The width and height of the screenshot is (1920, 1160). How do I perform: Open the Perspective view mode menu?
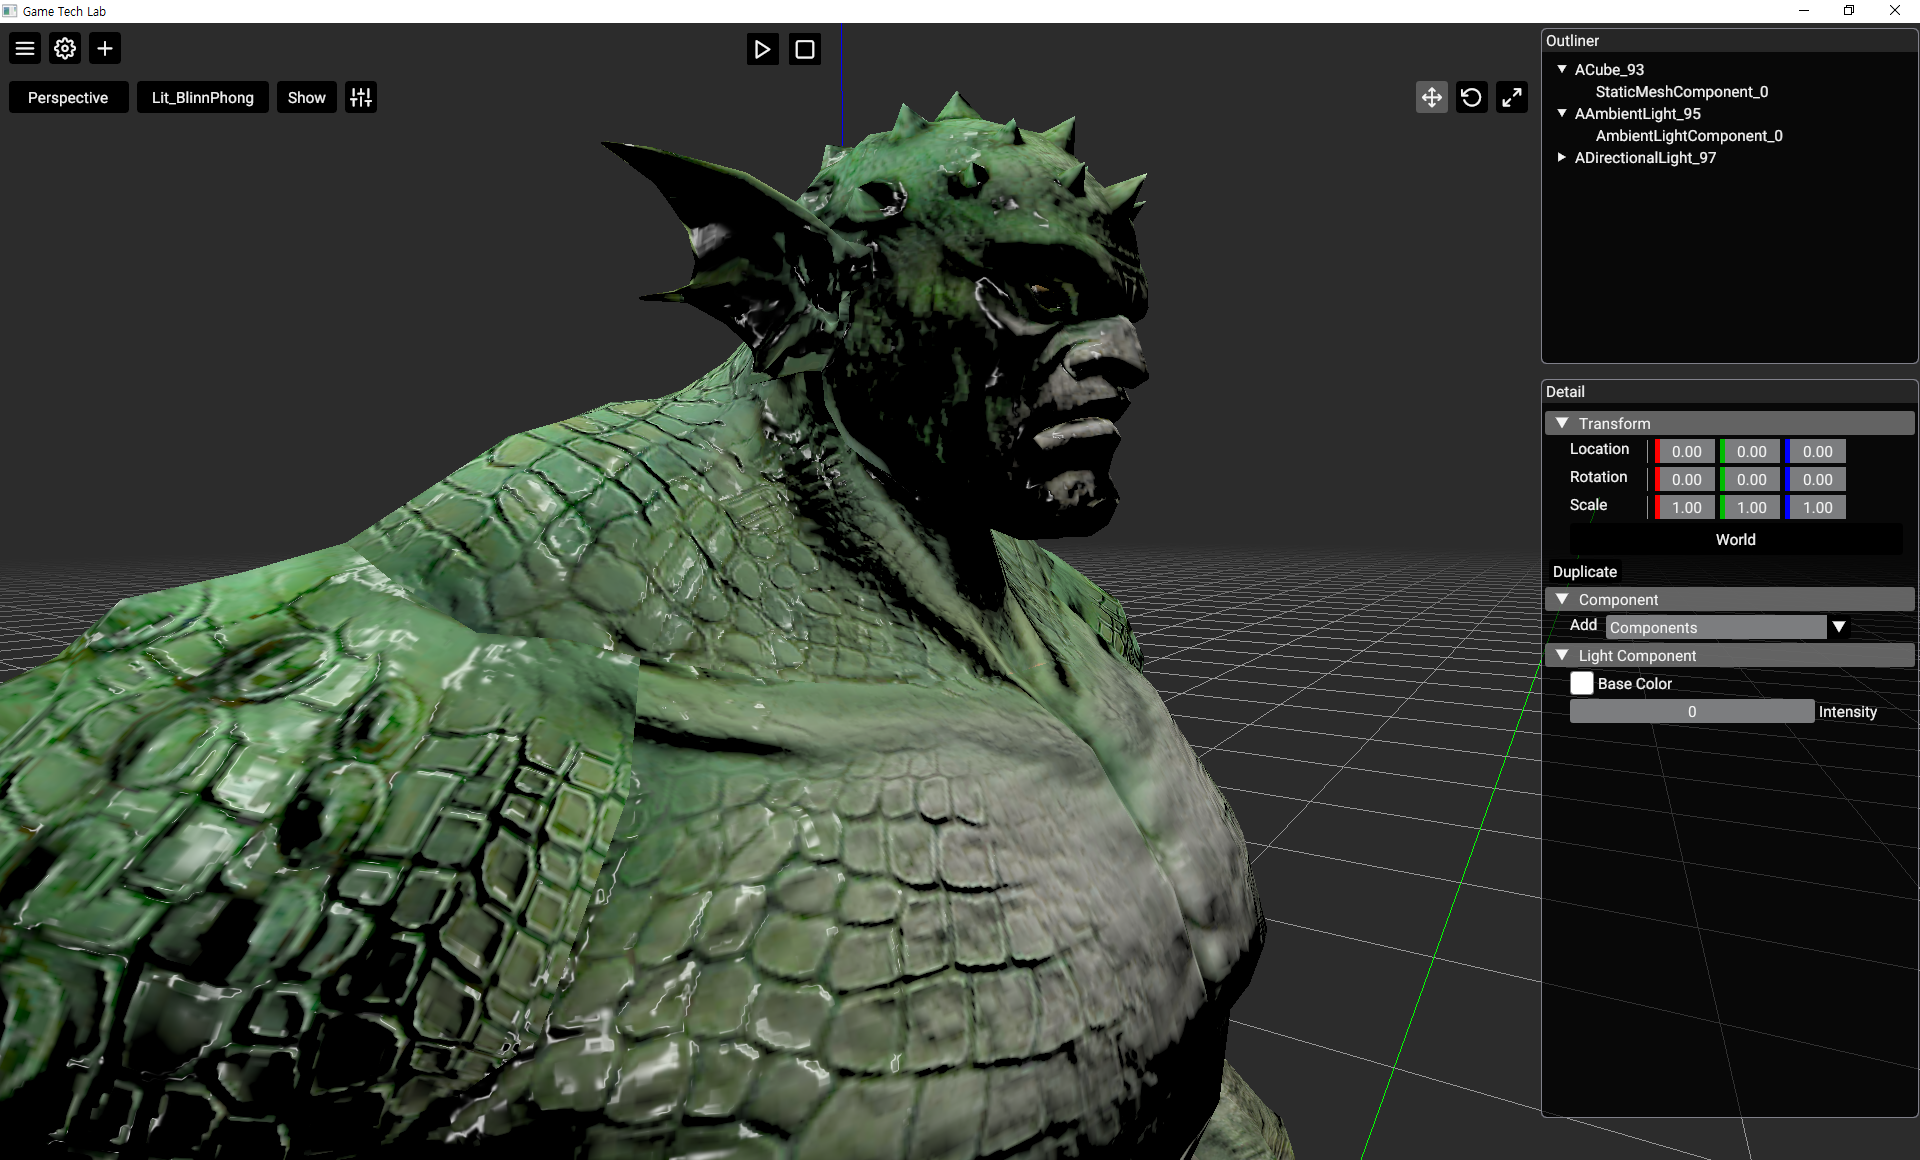pos(68,97)
